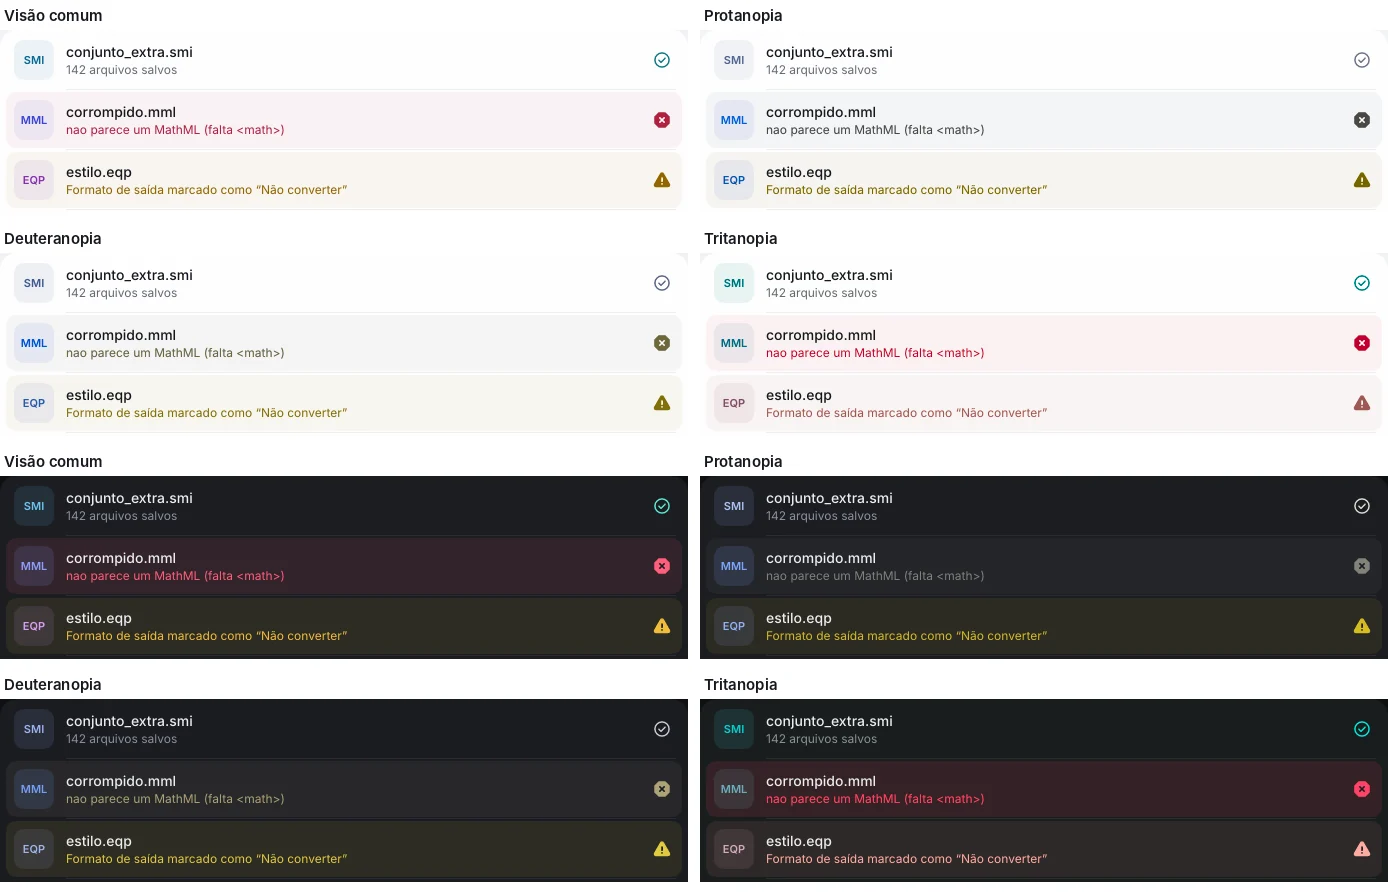Click MML file badge in light Deuteranopia panel
Screen dimensions: 1388x892
click(34, 343)
